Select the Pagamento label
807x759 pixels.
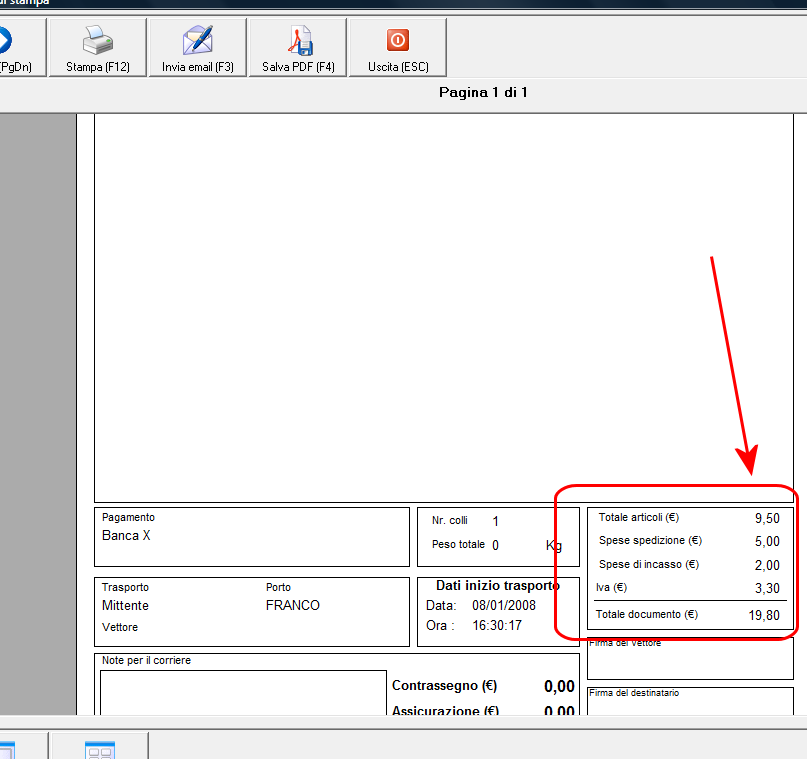[x=128, y=517]
